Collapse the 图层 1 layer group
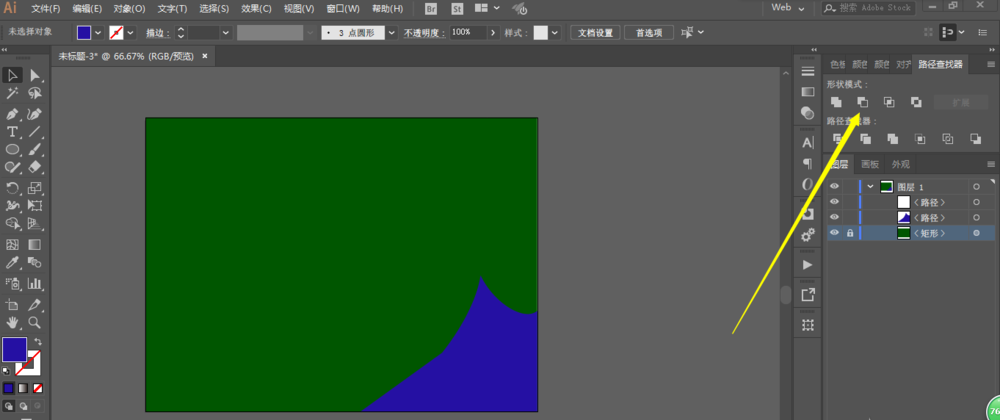This screenshot has height=420, width=1000. 871,187
